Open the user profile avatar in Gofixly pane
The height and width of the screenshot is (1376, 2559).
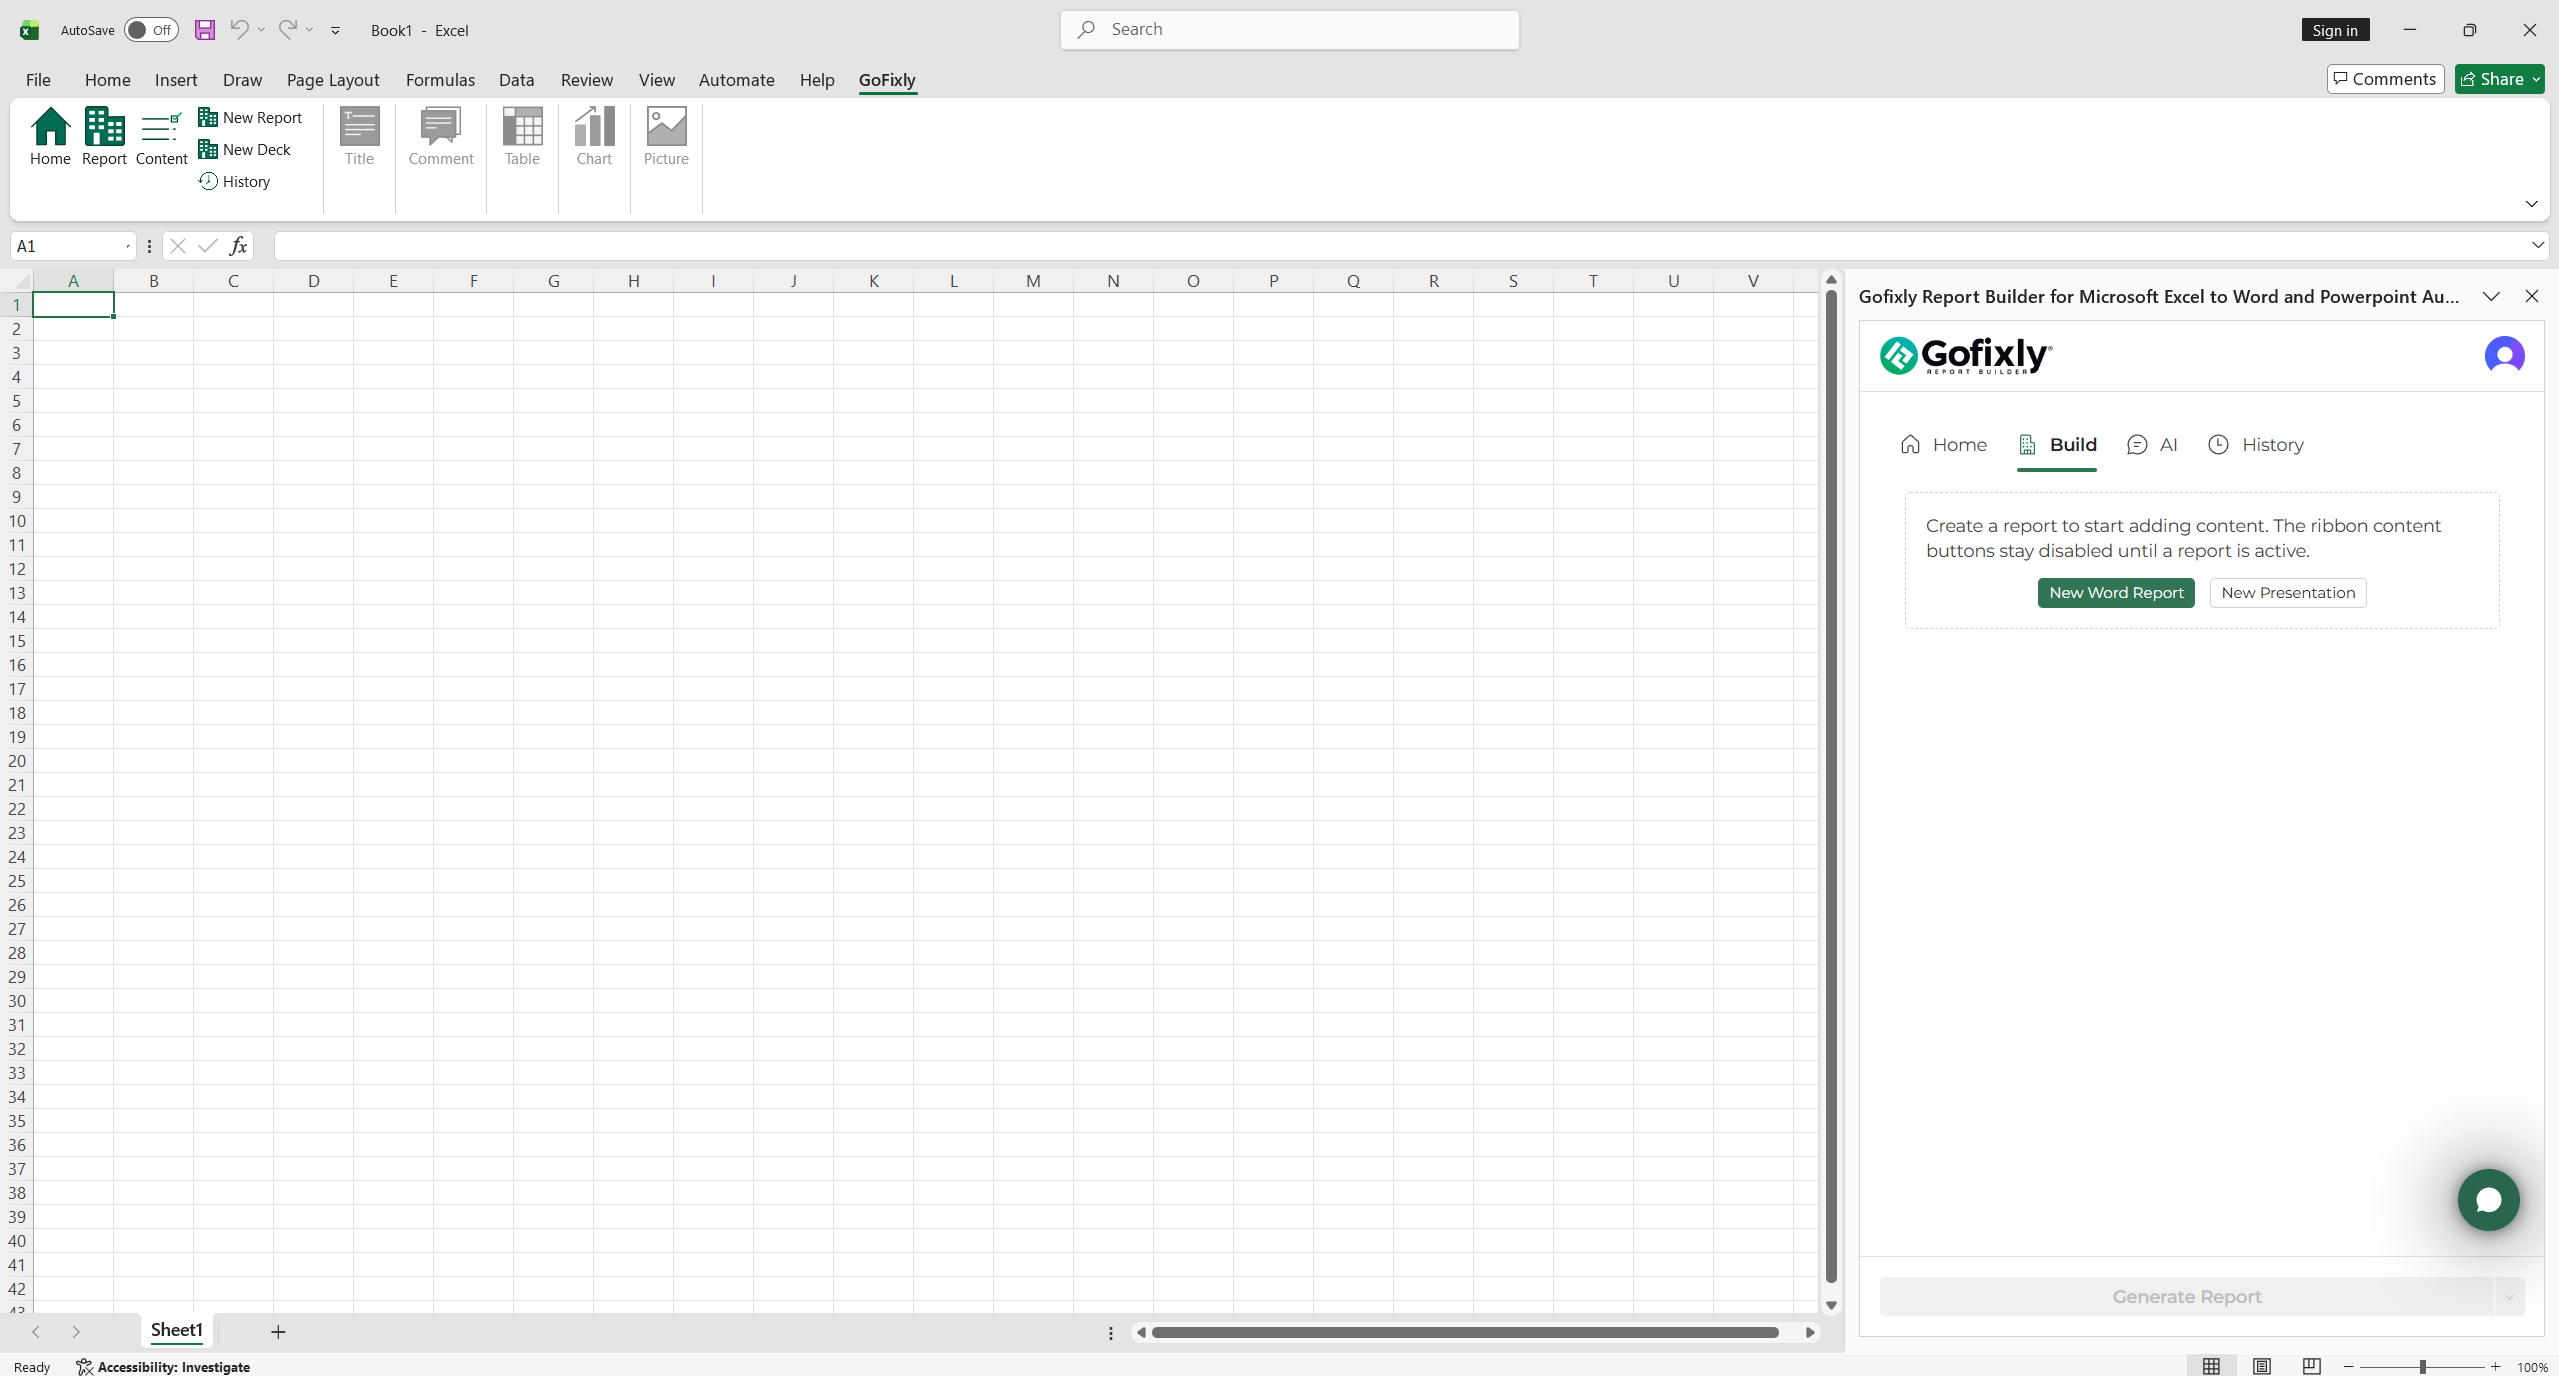(x=2504, y=355)
